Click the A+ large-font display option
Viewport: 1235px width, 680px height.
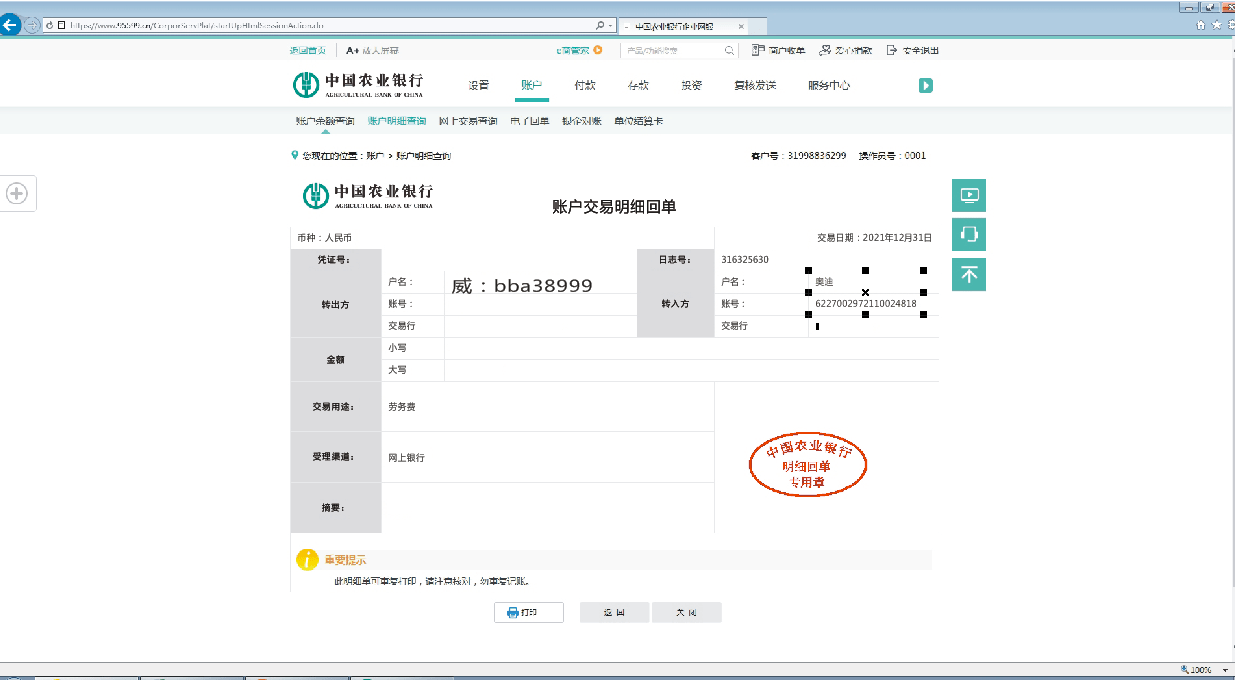[x=372, y=50]
